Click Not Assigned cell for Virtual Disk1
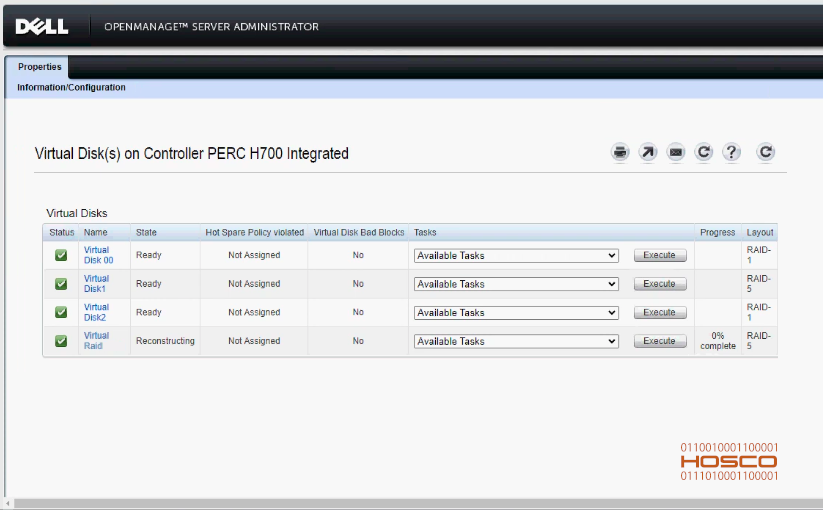The image size is (823, 510). (254, 284)
